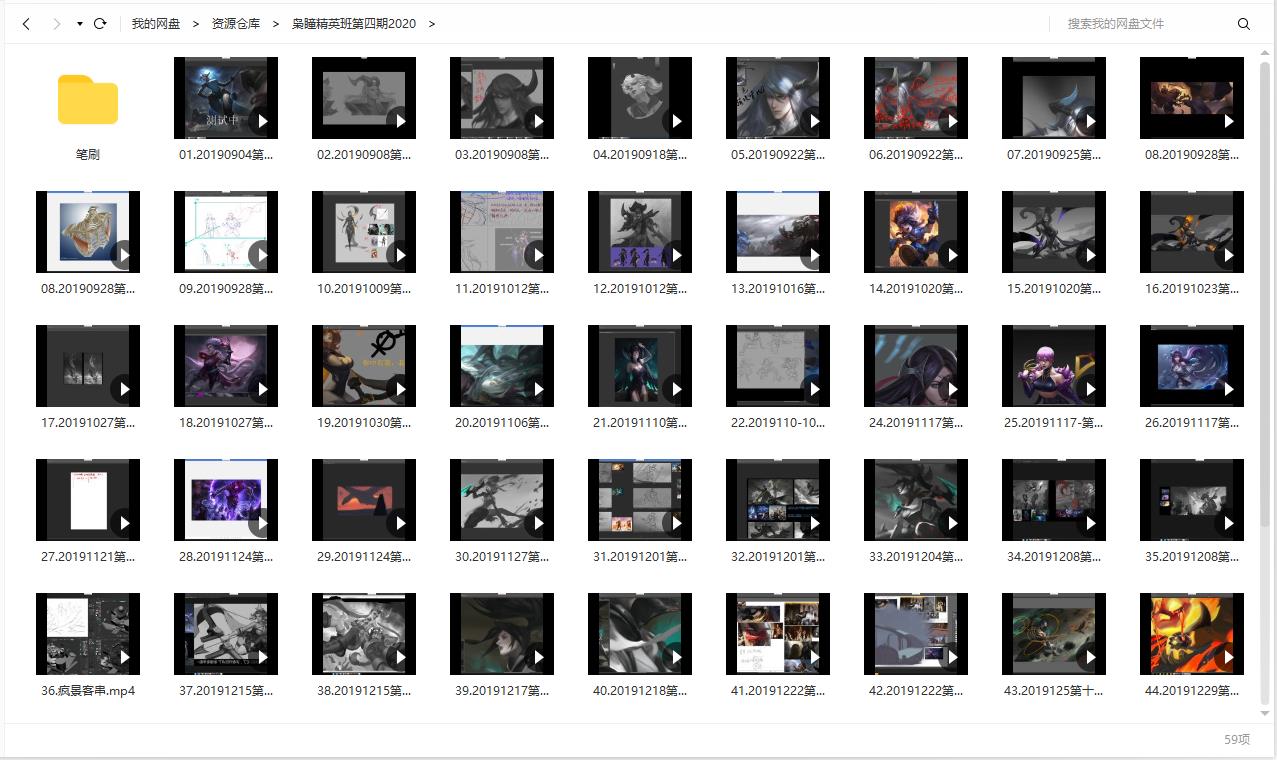This screenshot has width=1277, height=760.
Task: Hit play icon on 36.疯景客串.mp4
Action: [x=124, y=657]
